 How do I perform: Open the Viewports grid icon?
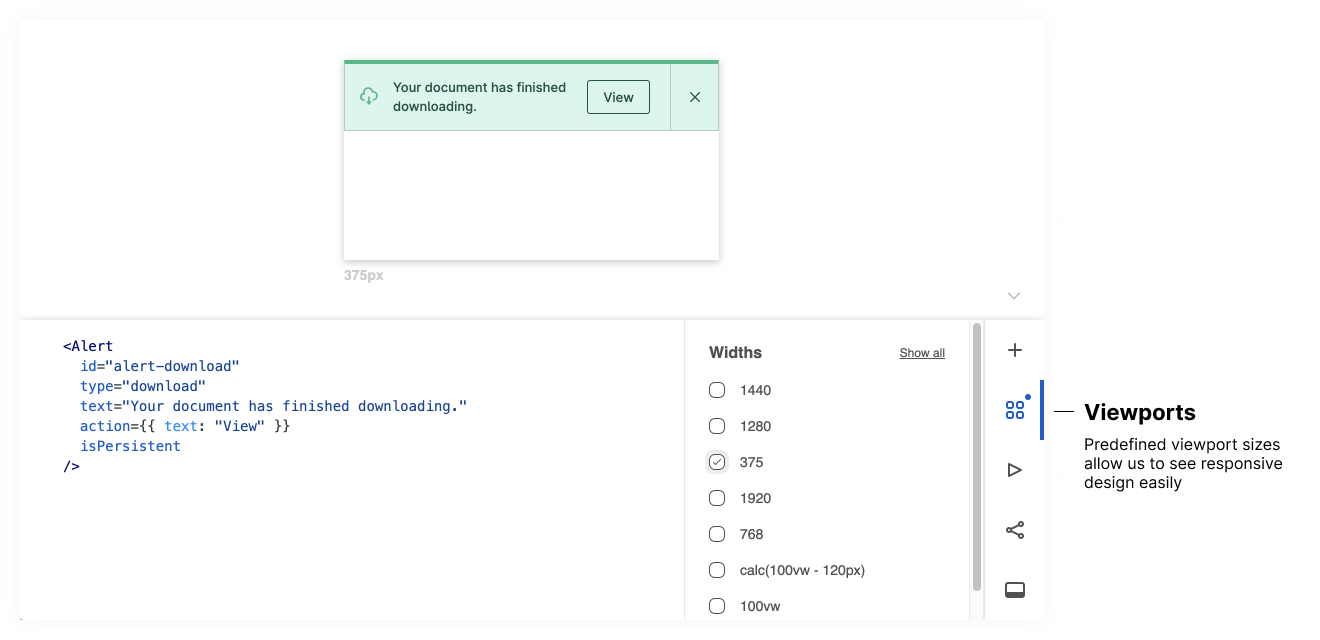(1014, 410)
